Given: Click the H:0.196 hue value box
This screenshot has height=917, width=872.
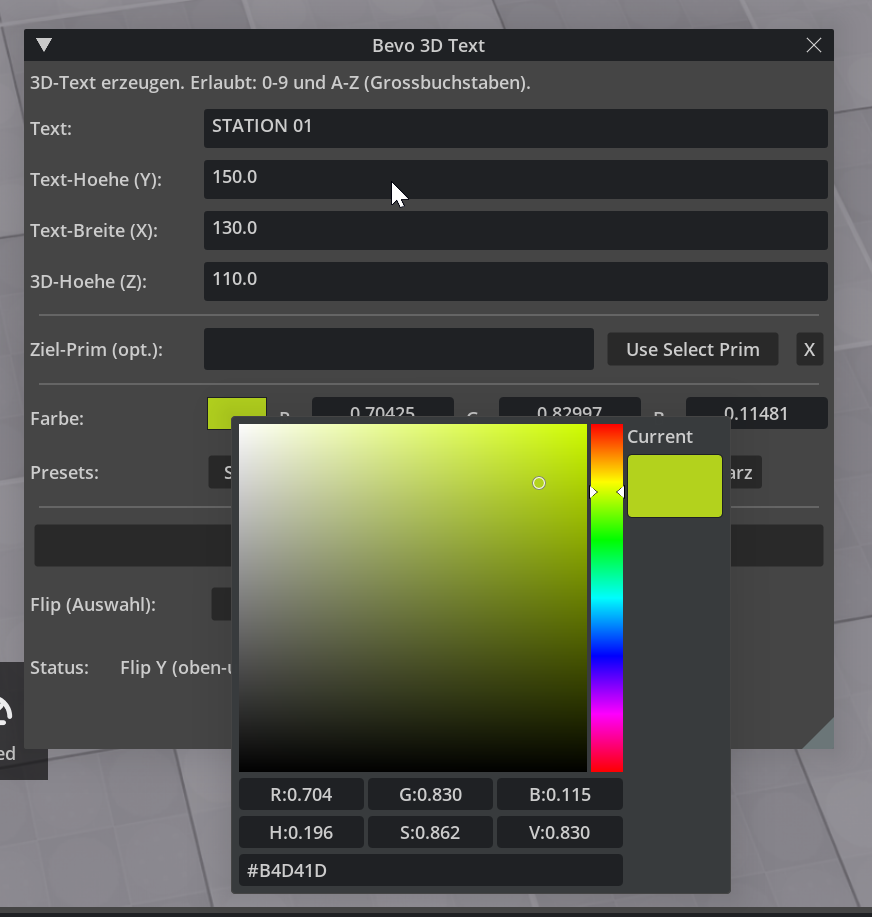Looking at the screenshot, I should tap(301, 832).
